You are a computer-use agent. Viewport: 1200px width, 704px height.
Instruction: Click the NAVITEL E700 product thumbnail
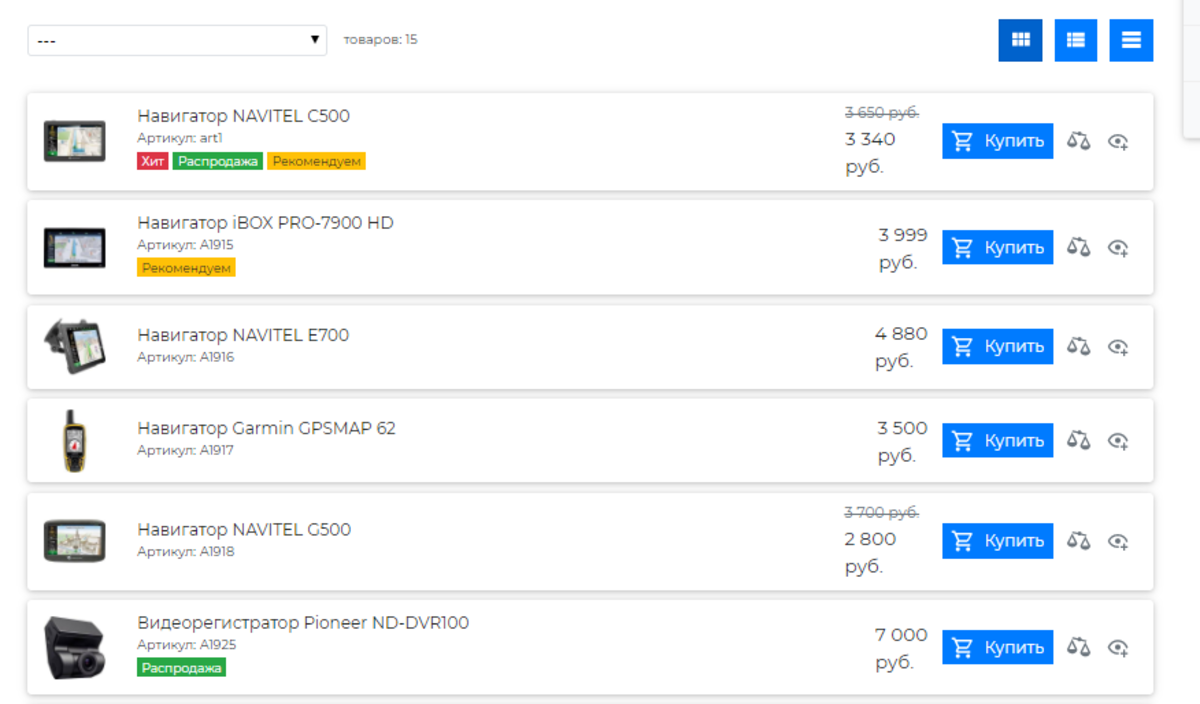tap(74, 346)
